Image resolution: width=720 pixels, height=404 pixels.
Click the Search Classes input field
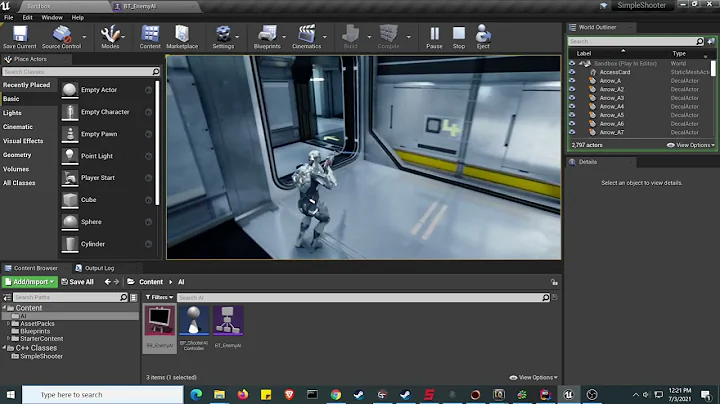point(81,72)
